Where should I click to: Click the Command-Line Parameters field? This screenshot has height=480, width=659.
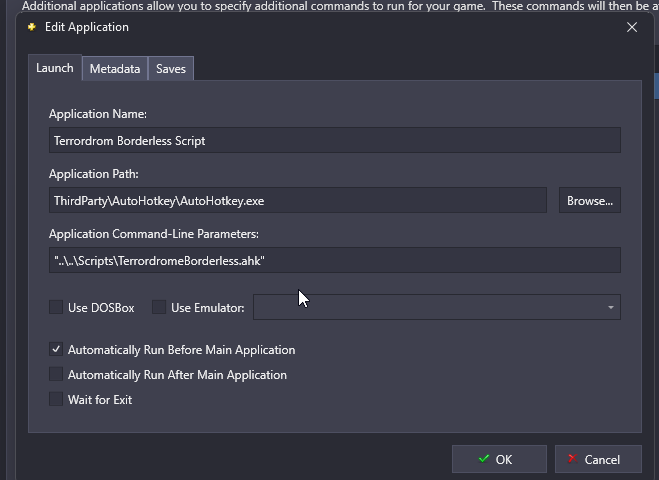point(334,261)
